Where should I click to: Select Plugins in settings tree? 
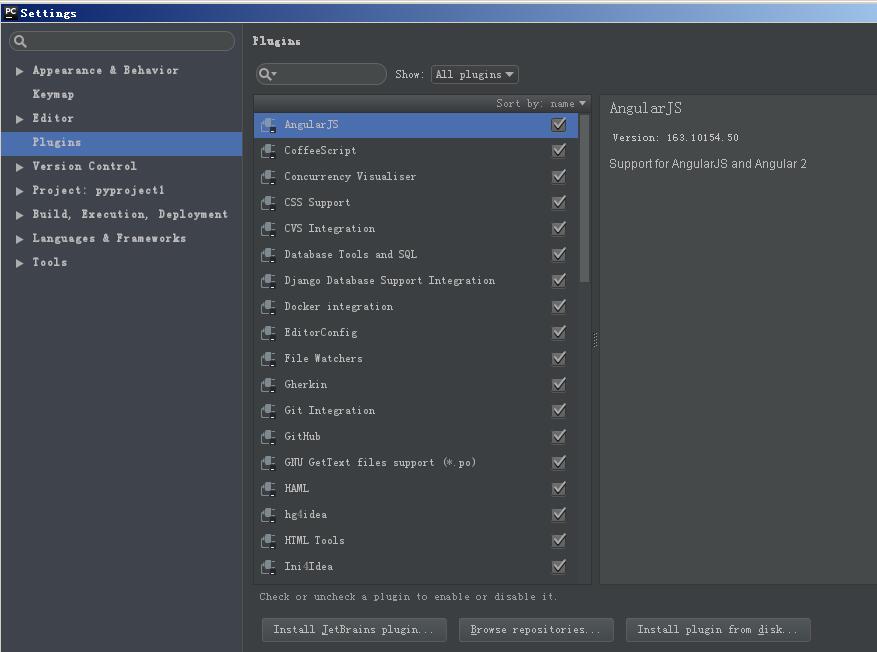pyautogui.click(x=121, y=143)
